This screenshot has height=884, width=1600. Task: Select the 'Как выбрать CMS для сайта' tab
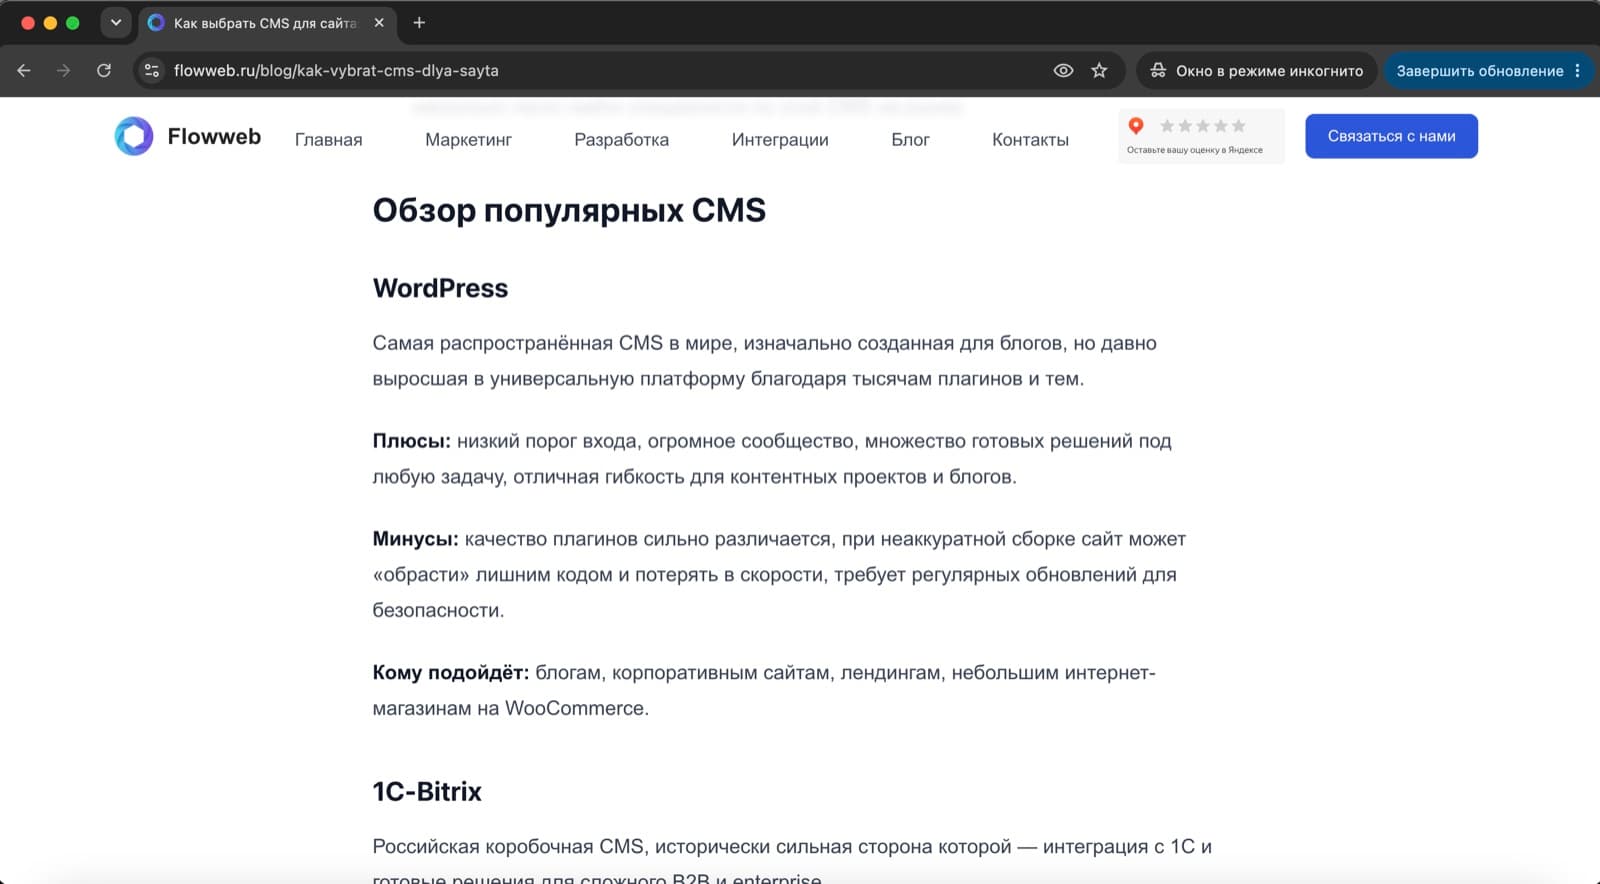[266, 23]
